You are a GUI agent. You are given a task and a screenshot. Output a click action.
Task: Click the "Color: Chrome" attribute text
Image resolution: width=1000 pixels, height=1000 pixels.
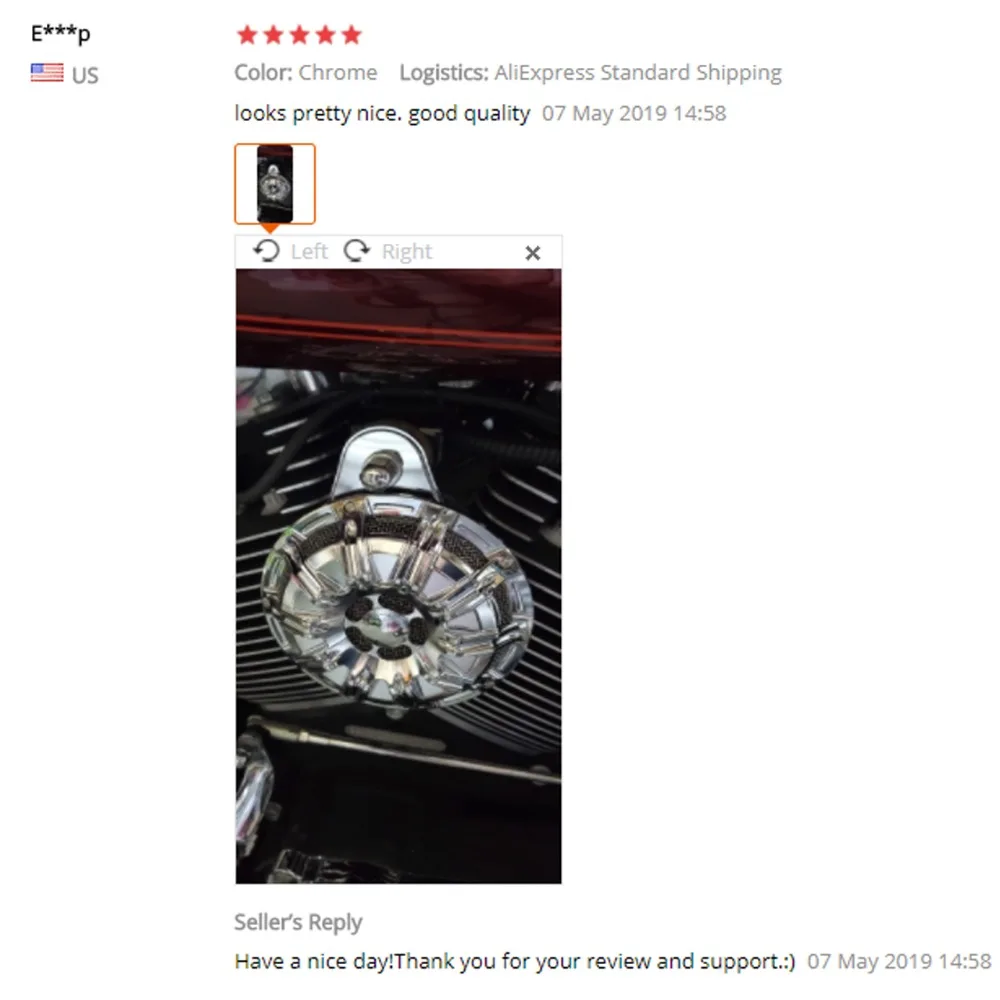coord(306,73)
